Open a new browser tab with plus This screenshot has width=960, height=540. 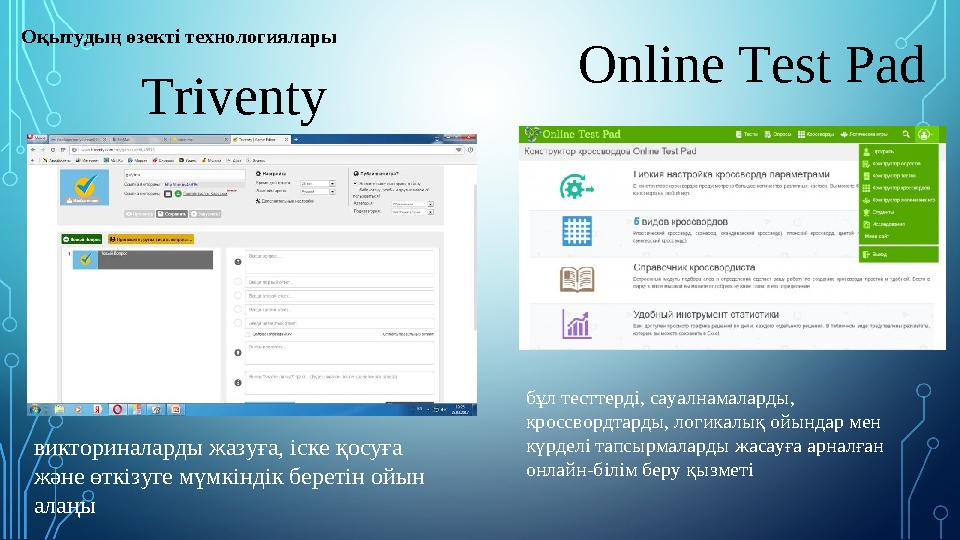(x=296, y=140)
